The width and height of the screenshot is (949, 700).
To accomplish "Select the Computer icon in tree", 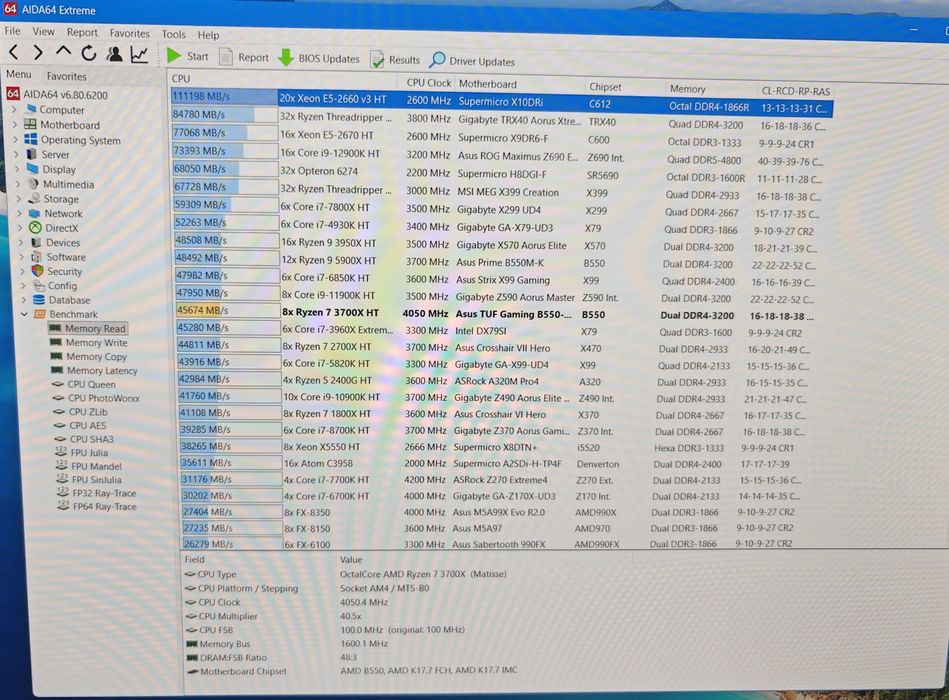I will click(31, 110).
